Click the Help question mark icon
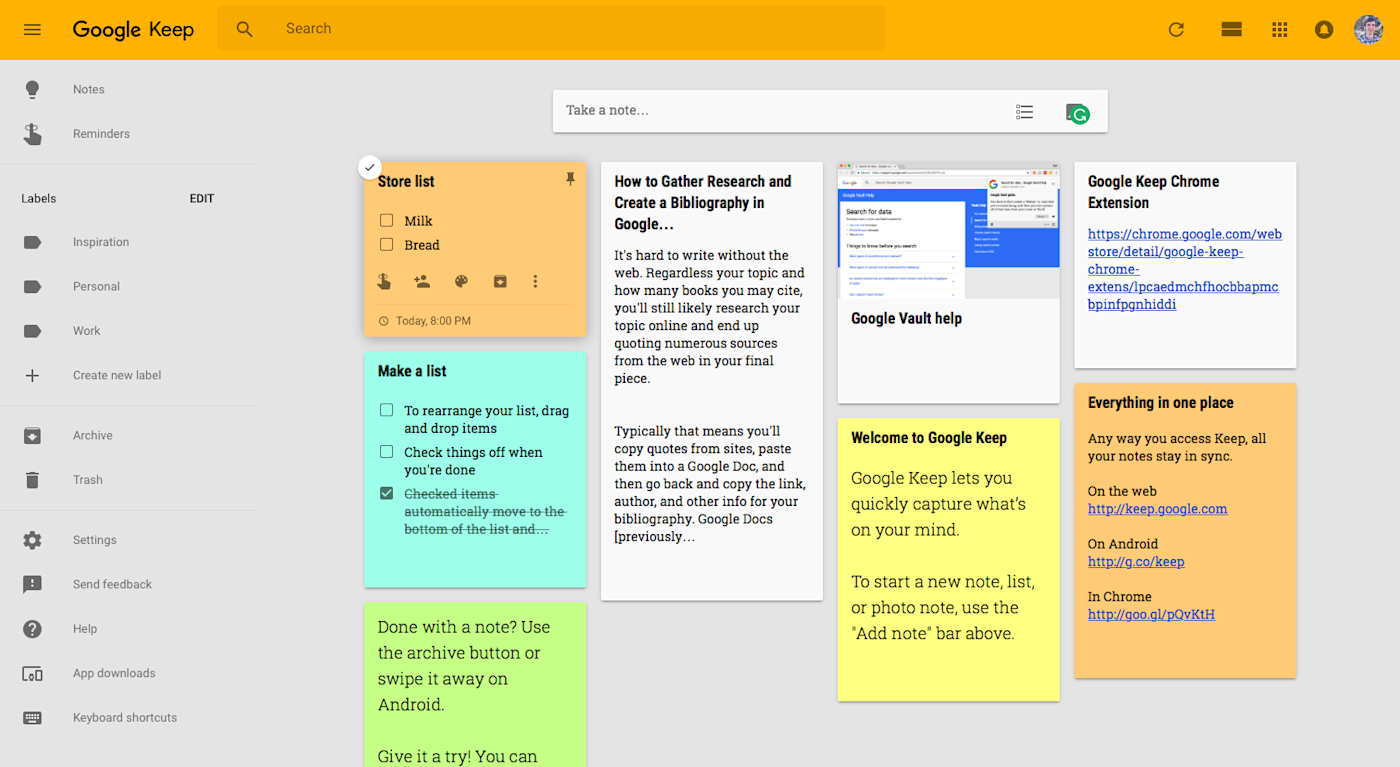The height and width of the screenshot is (767, 1400). coord(32,629)
